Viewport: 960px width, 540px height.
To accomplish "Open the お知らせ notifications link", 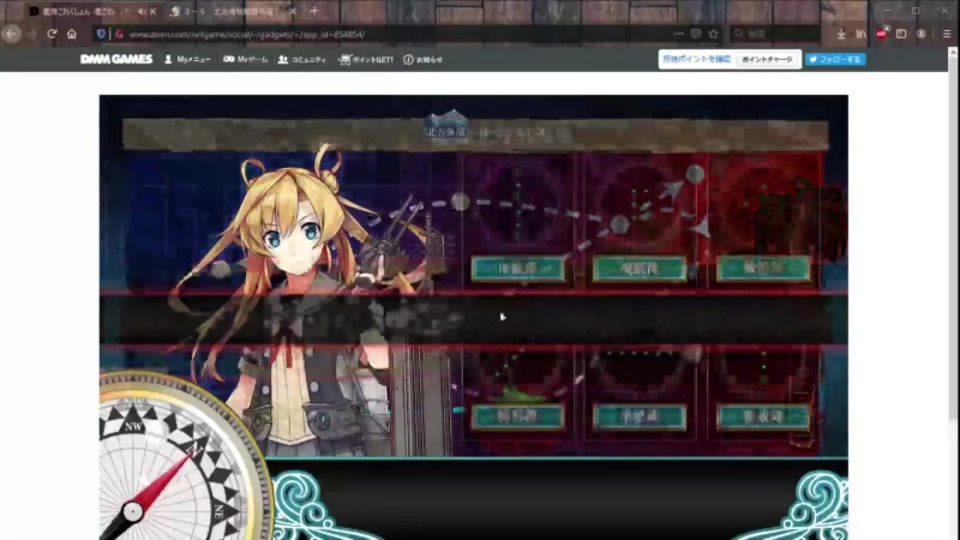I will pyautogui.click(x=422, y=59).
